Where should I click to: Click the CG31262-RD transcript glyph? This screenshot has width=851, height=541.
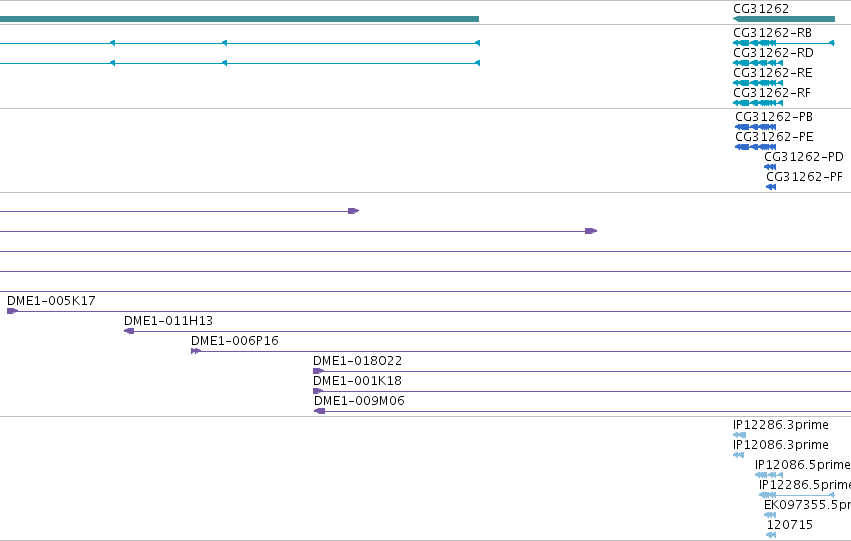pos(758,63)
